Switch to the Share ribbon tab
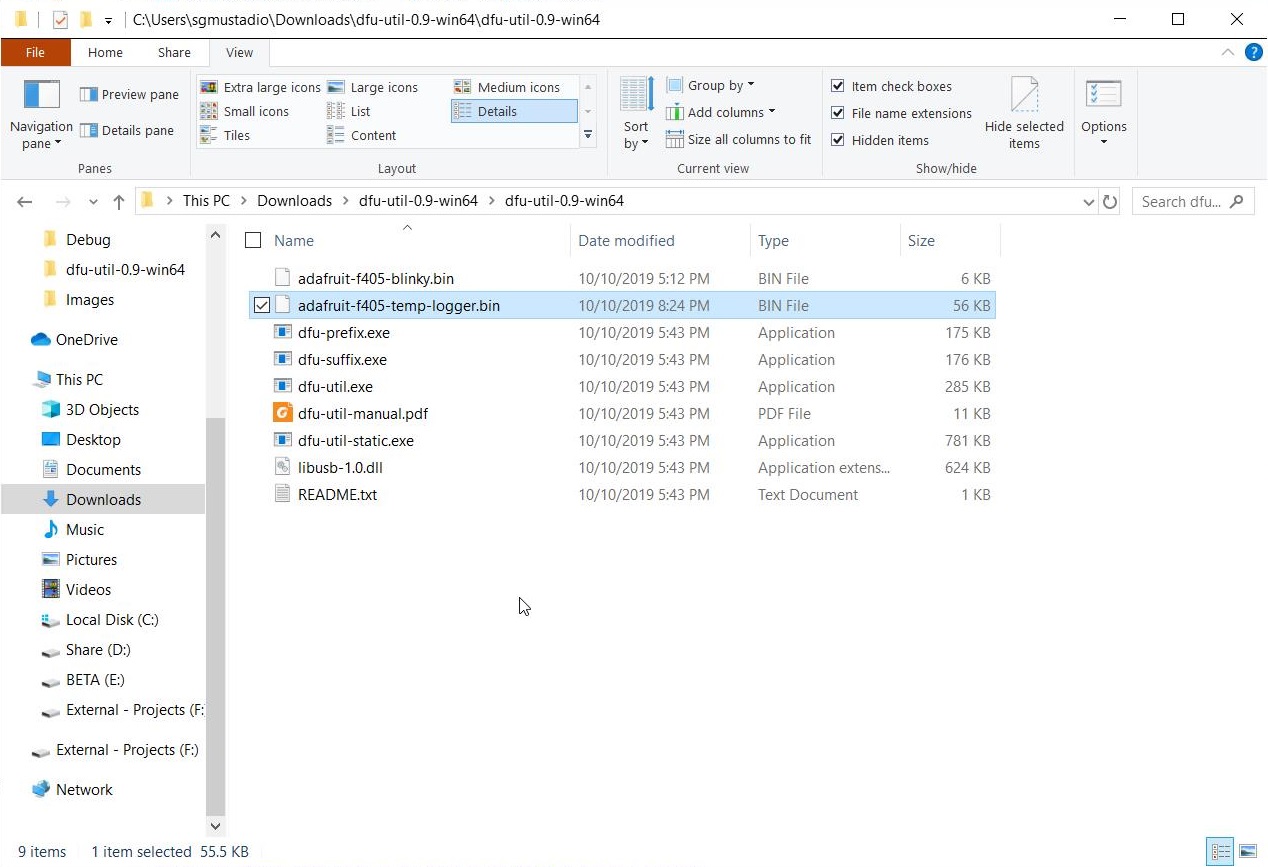Screen dimensions: 1268x867 point(173,52)
